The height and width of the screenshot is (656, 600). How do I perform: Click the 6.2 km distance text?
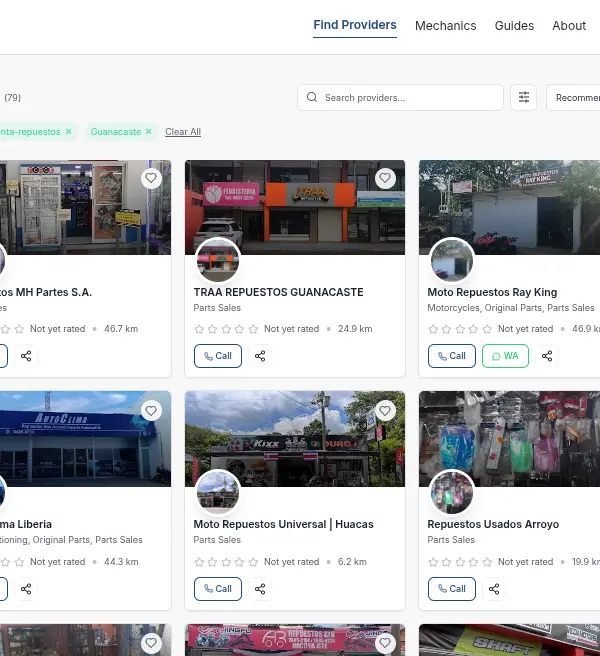pyautogui.click(x=352, y=562)
